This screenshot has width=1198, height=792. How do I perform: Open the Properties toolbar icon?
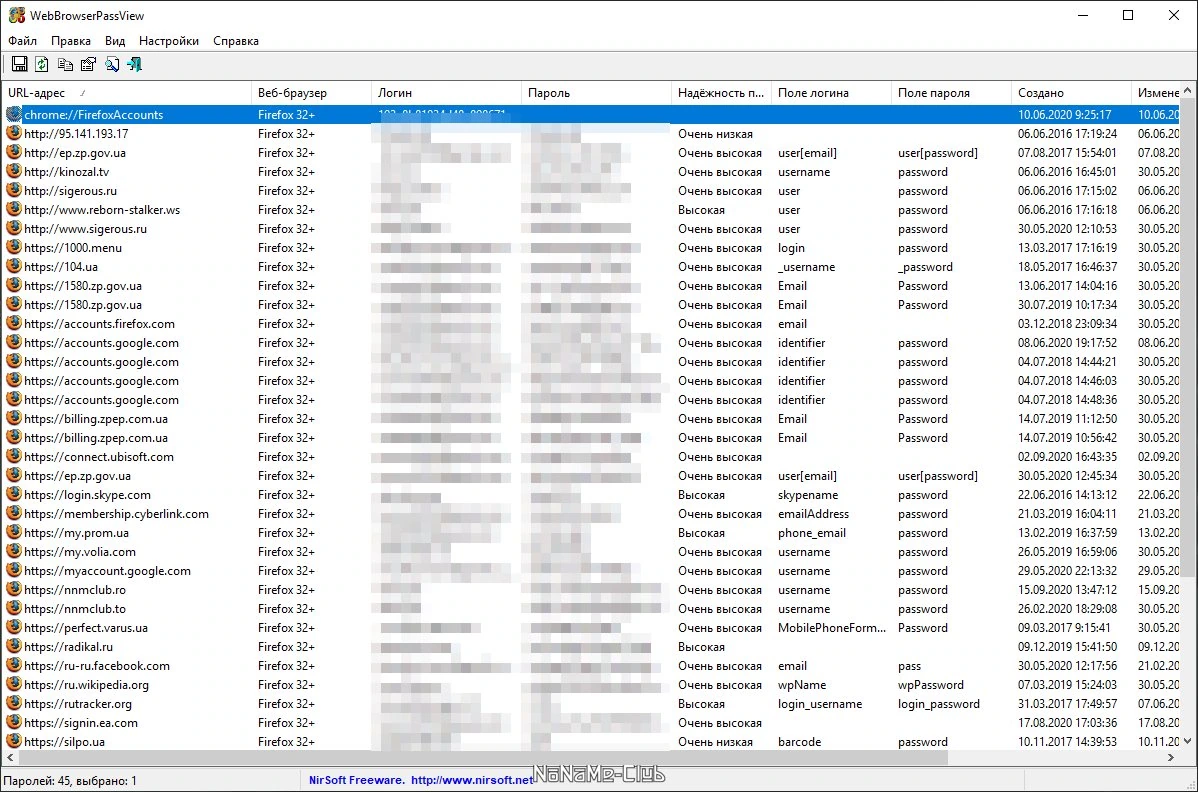[88, 64]
